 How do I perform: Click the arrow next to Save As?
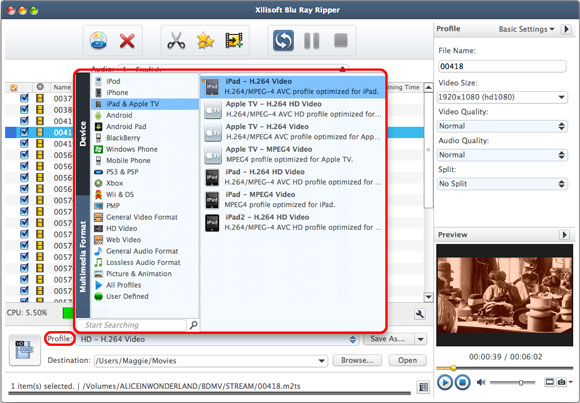pyautogui.click(x=421, y=339)
